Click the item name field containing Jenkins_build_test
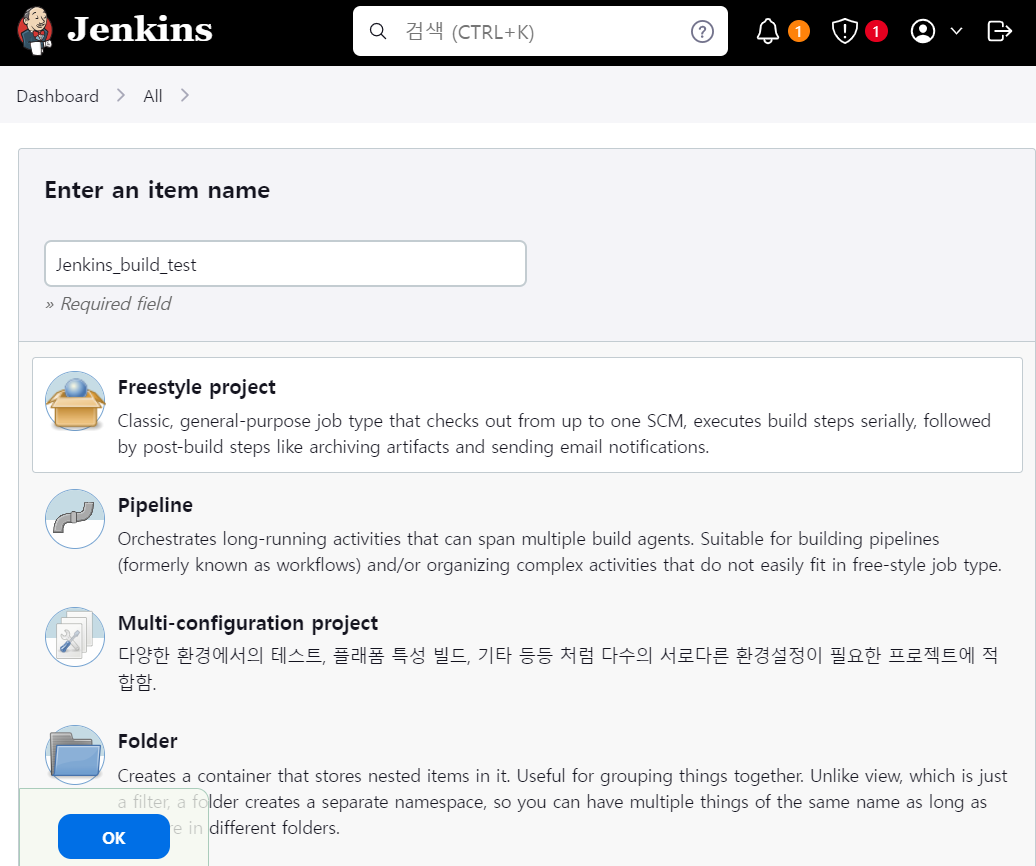The height and width of the screenshot is (866, 1036). click(x=285, y=264)
